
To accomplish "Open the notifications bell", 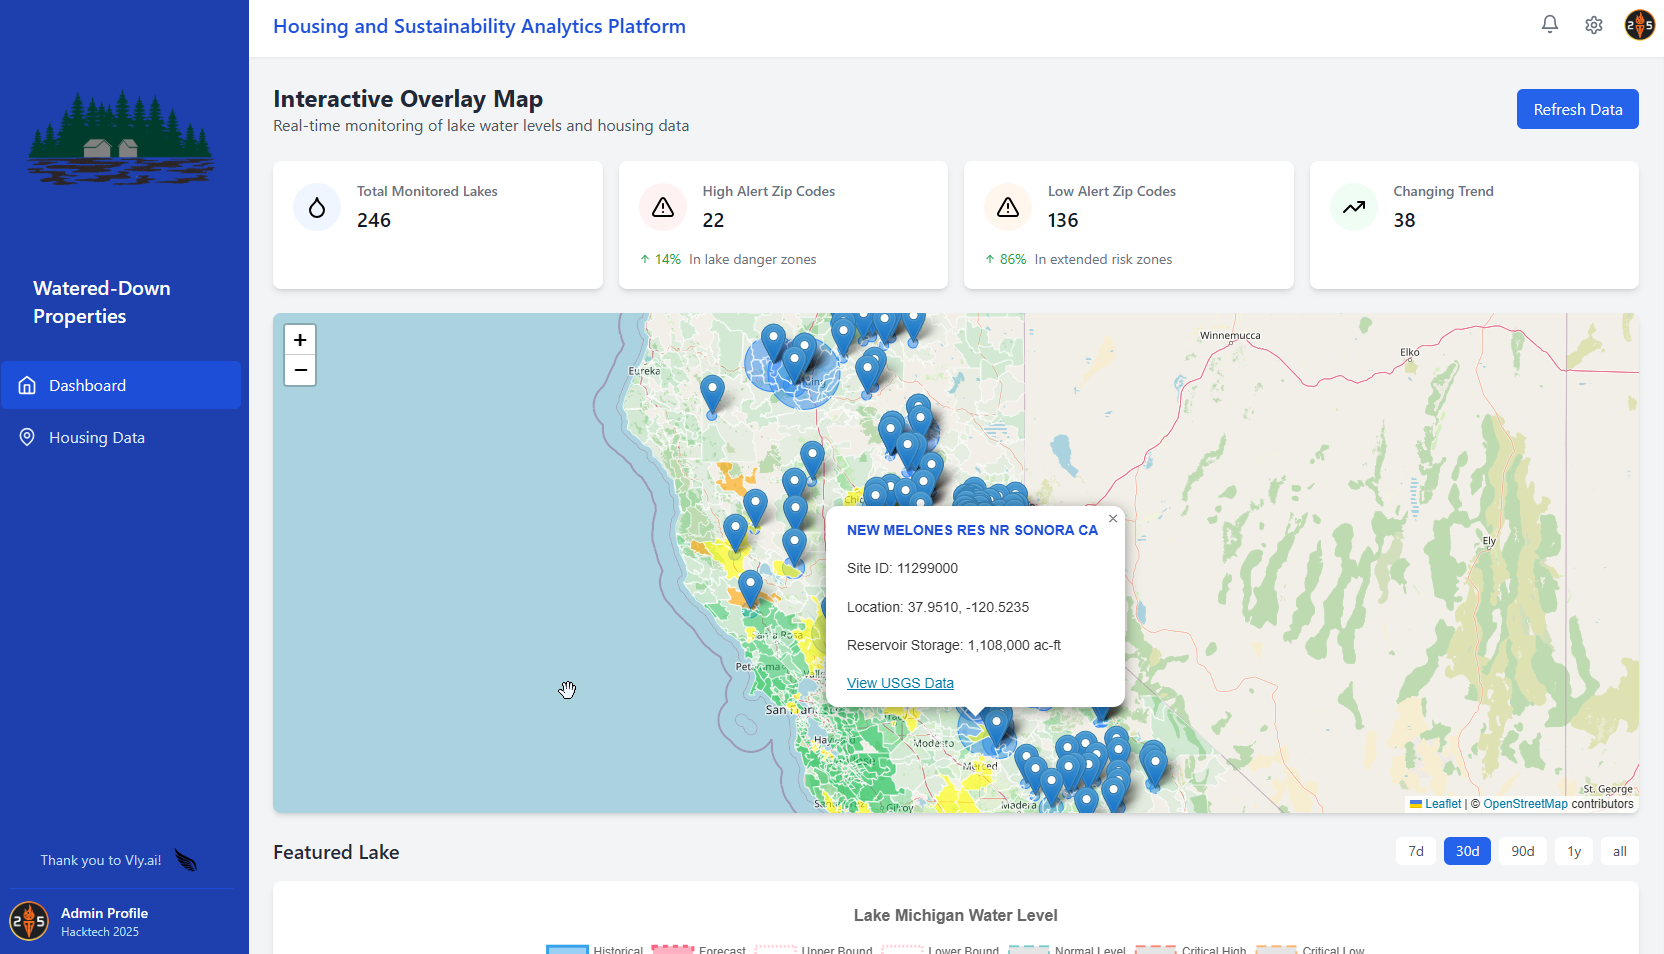I will click(x=1550, y=24).
